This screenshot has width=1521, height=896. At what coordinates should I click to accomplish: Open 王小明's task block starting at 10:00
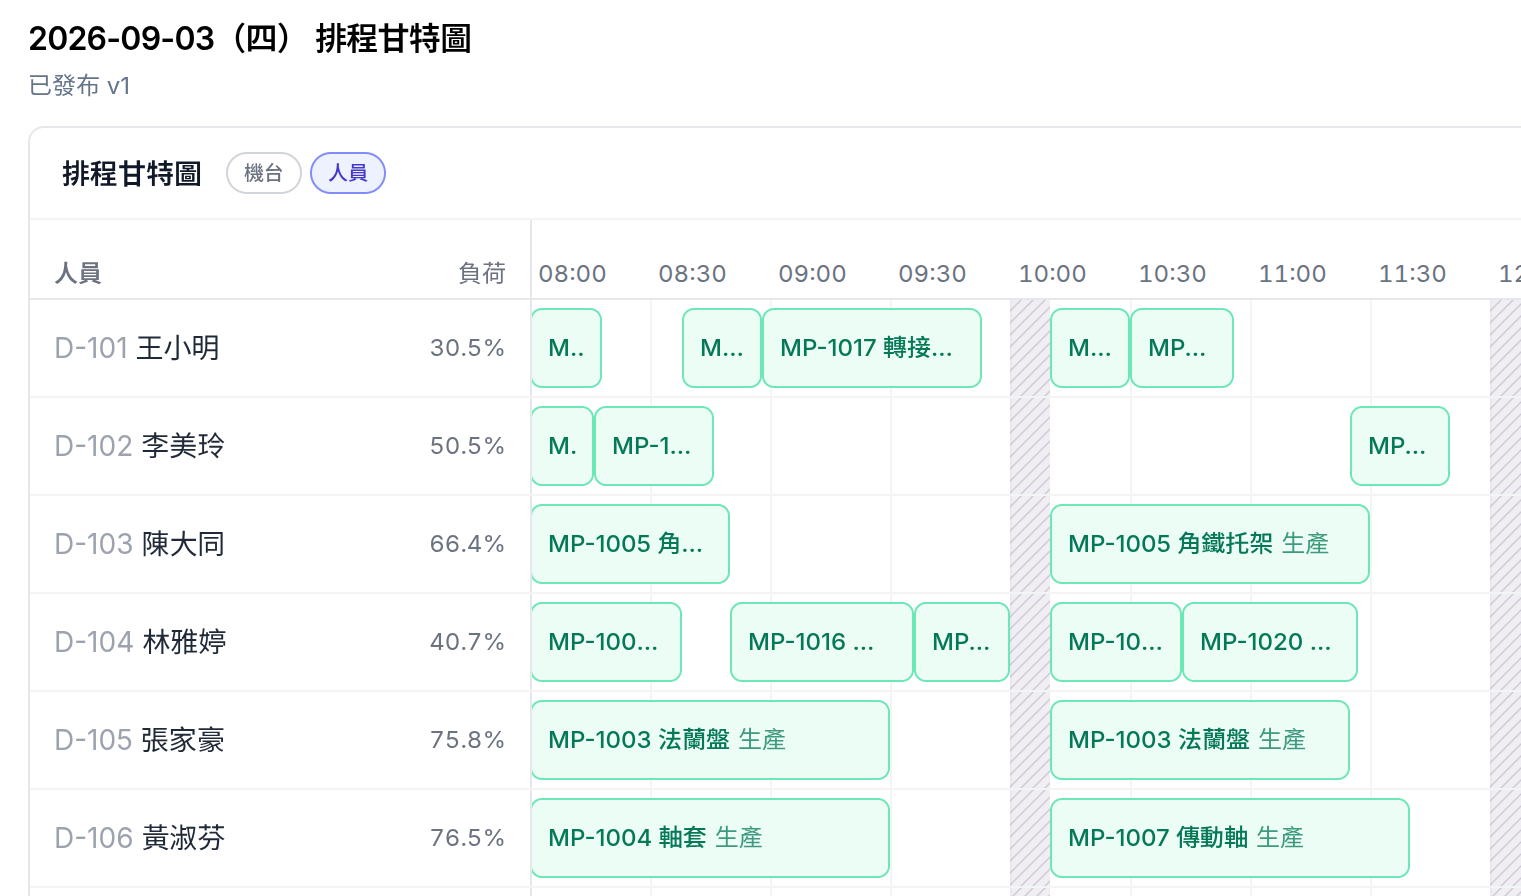pos(1090,348)
